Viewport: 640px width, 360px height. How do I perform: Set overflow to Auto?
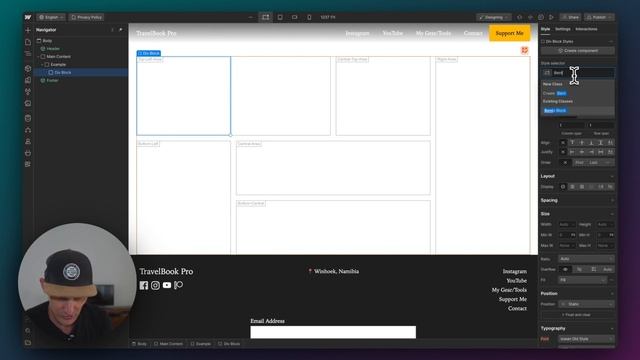607,269
